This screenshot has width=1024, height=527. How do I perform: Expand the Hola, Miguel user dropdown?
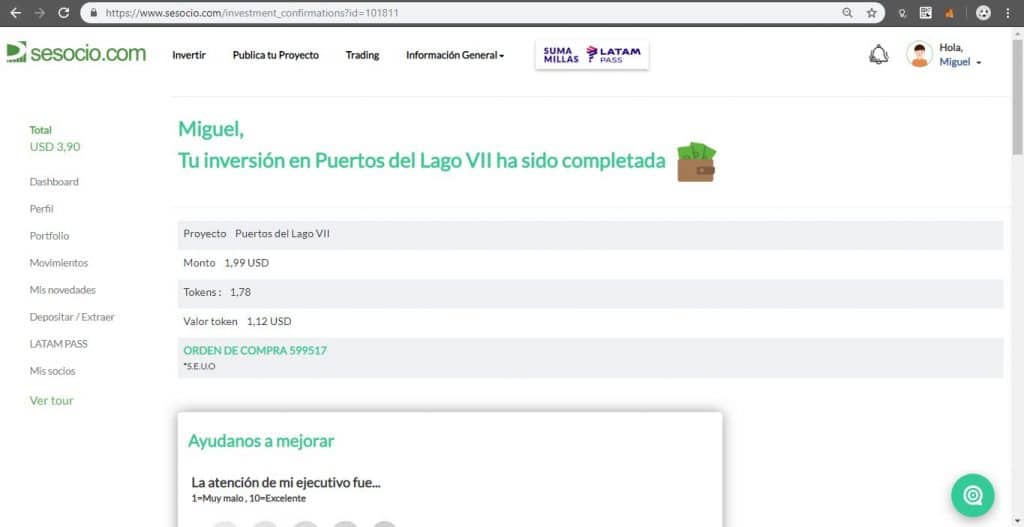click(960, 55)
